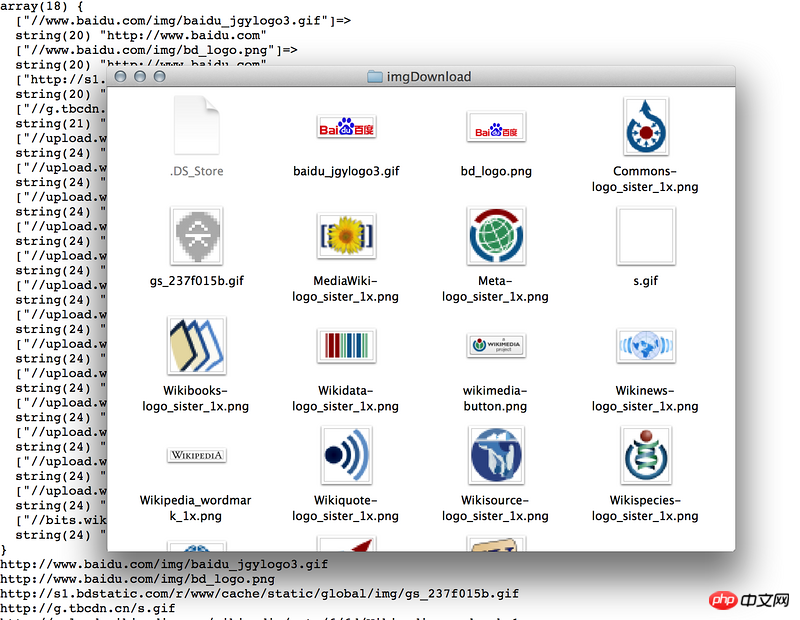The image size is (800, 620).
Task: Click the wikimedia-button.png thumbnail
Action: pyautogui.click(x=496, y=346)
